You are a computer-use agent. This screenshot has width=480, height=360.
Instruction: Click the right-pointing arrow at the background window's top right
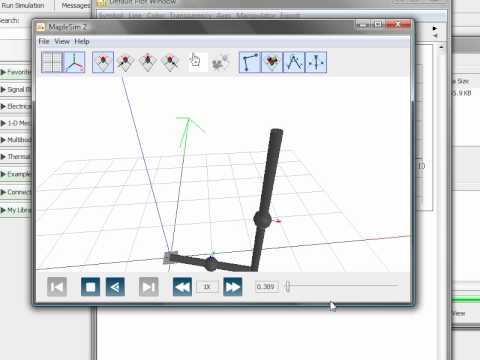coord(435,28)
